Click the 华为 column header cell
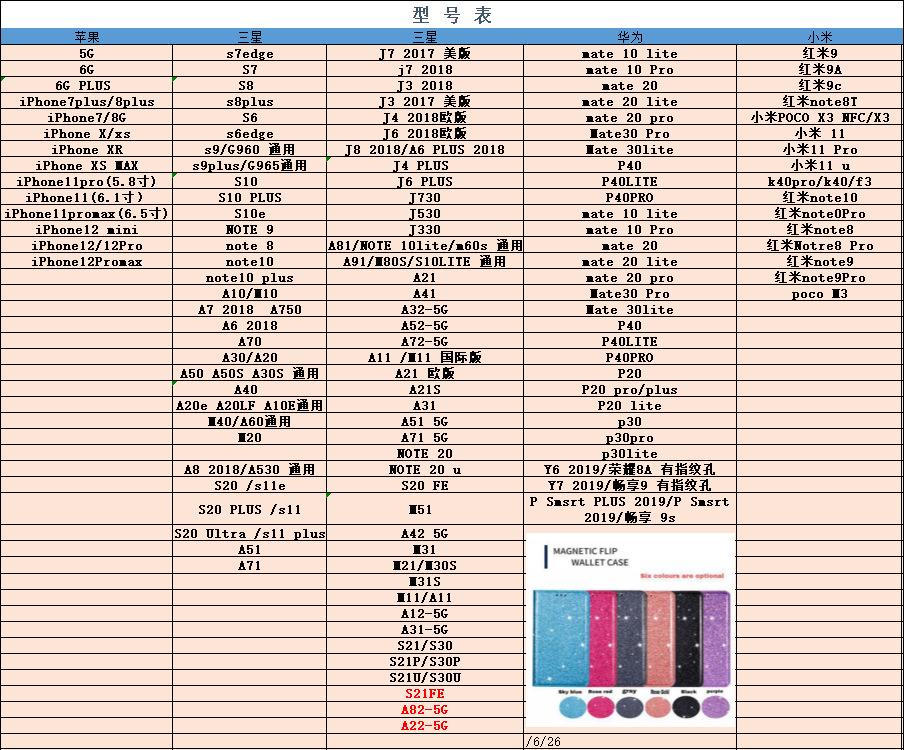The height and width of the screenshot is (750, 904). coord(629,37)
